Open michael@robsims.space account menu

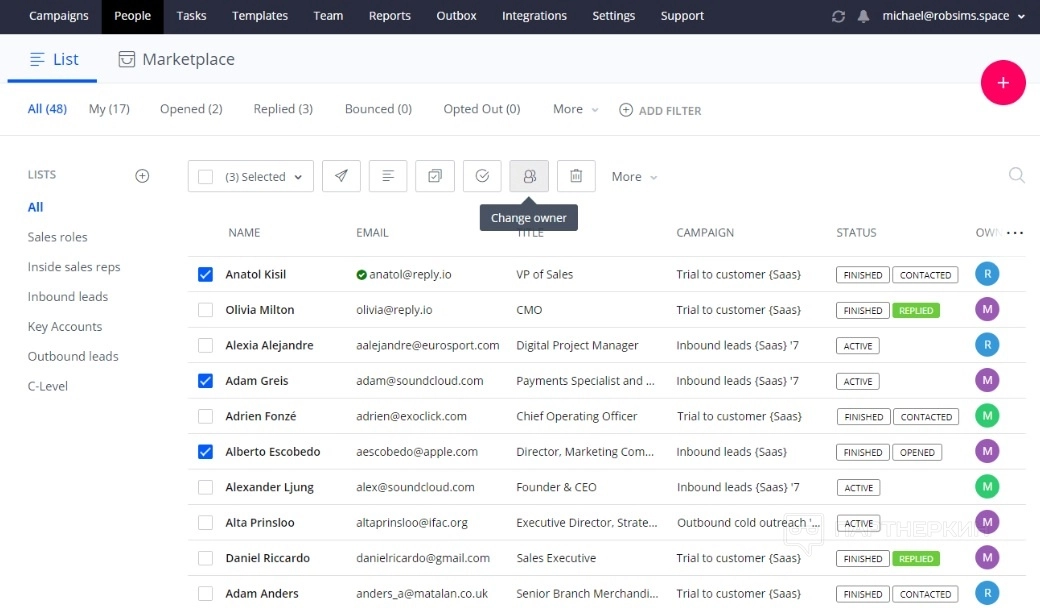[953, 16]
